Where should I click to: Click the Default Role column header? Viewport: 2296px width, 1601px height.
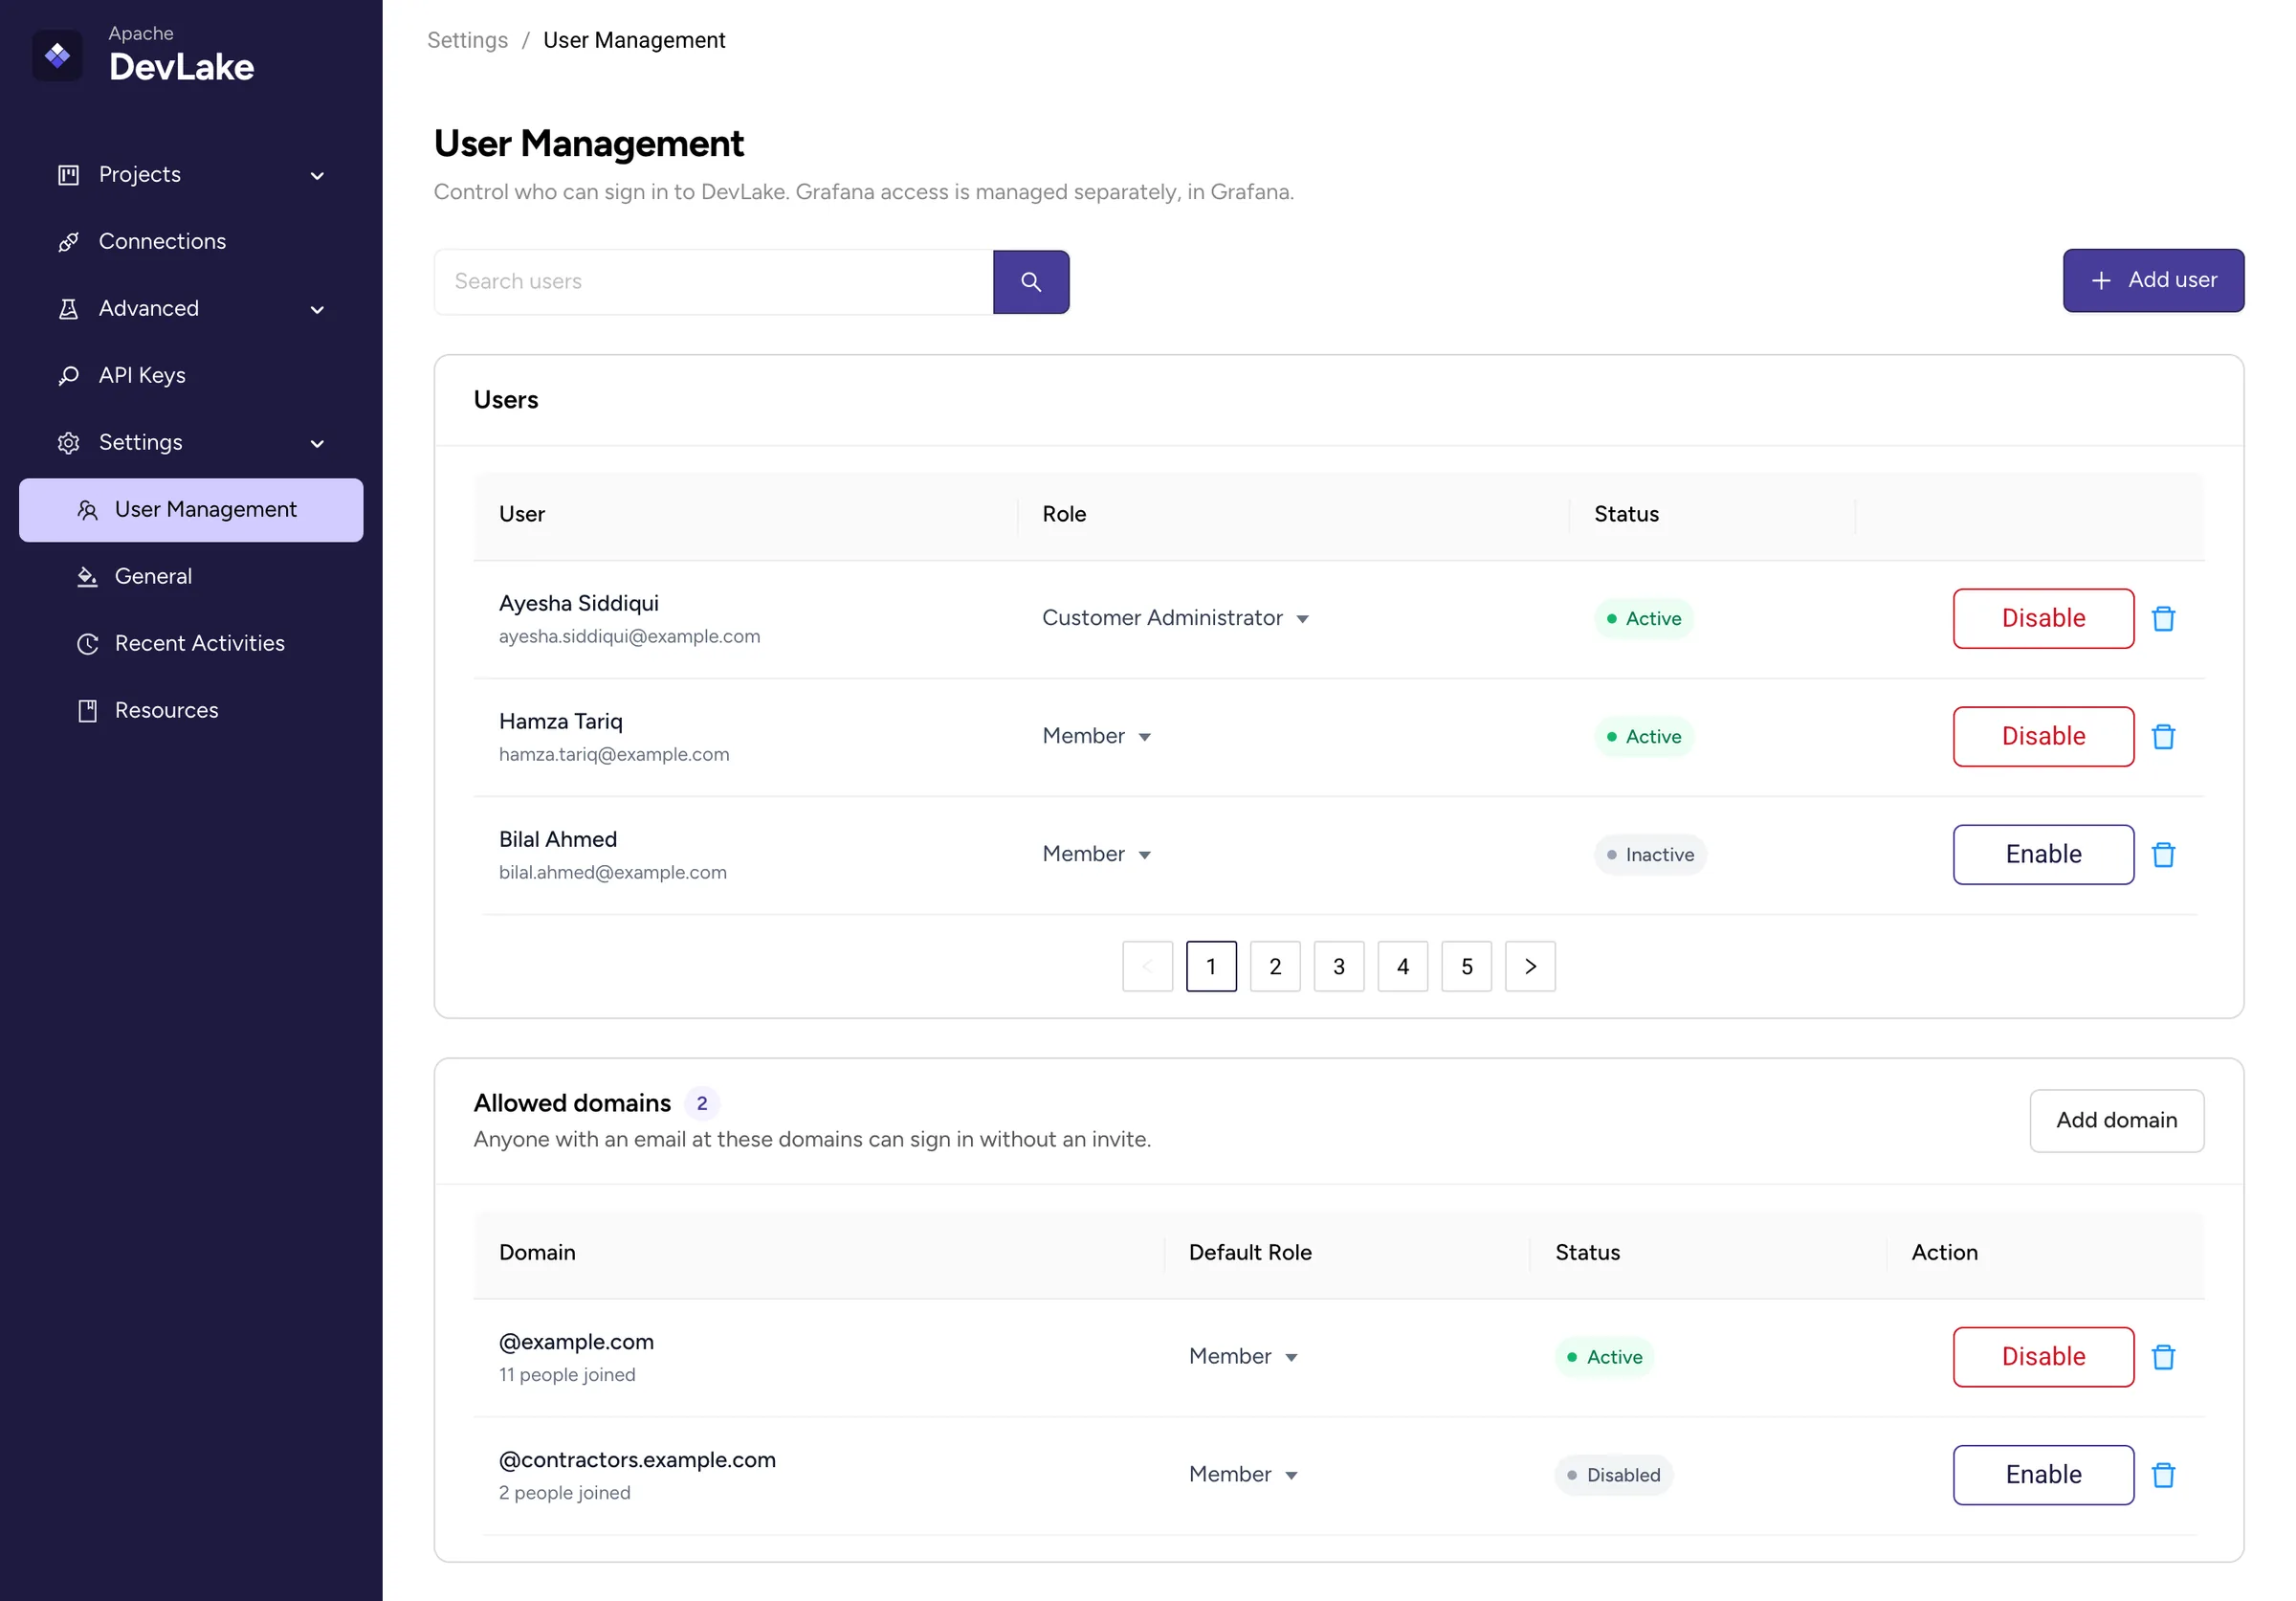[1250, 1252]
